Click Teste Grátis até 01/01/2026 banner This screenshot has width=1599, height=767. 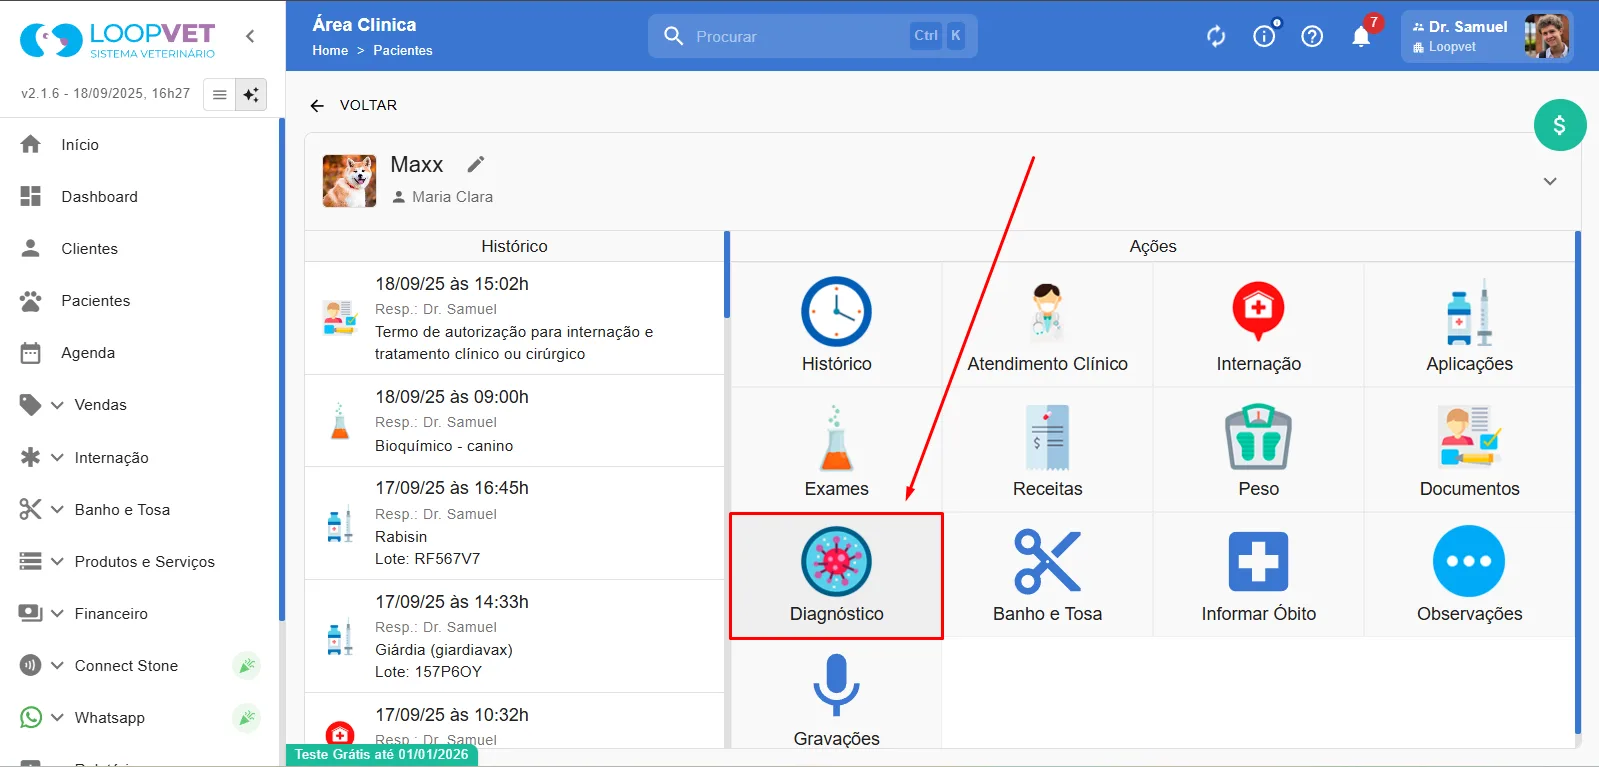click(382, 755)
